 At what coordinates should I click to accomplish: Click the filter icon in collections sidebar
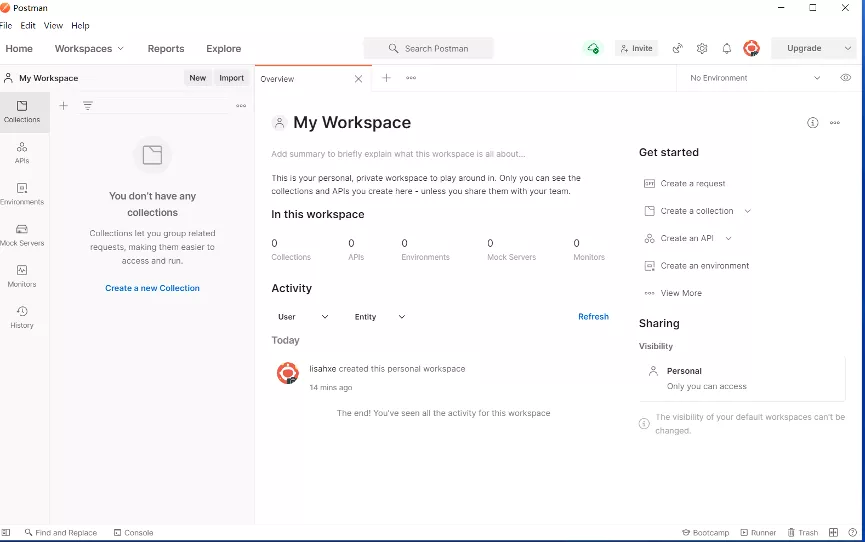(x=88, y=106)
